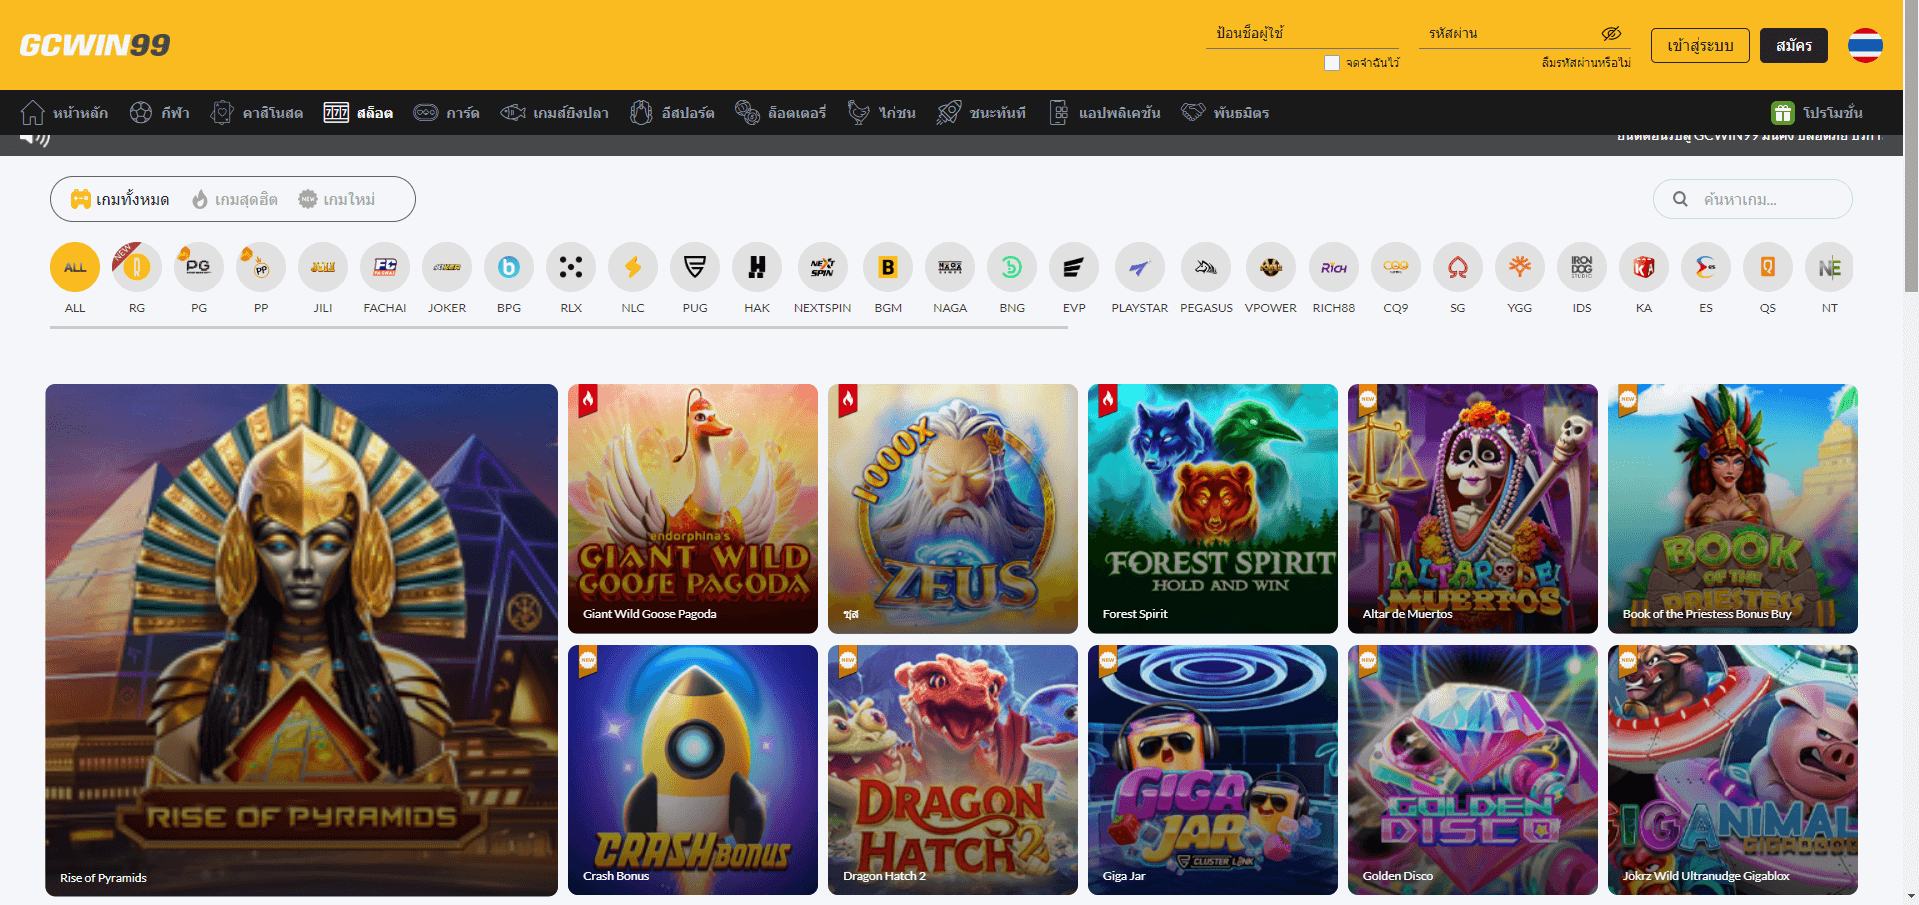
Task: Select the QS provider icon
Action: (1768, 267)
